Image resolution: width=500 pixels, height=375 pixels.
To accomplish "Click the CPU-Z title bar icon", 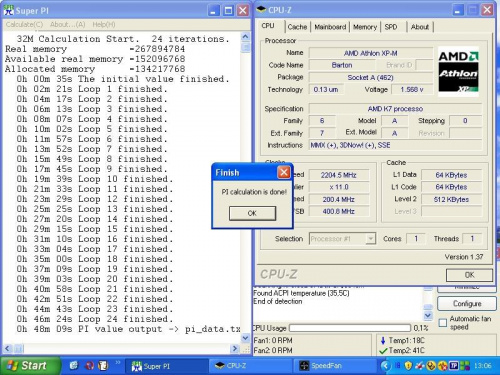I will [261, 10].
